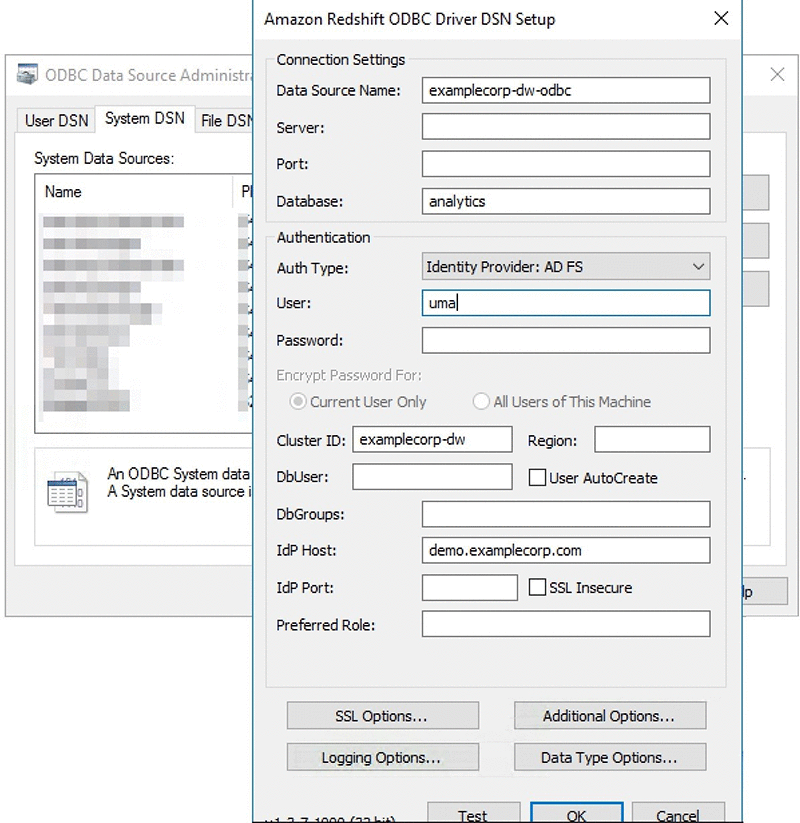
Task: Switch to User DSN tab in ODBC Administrator
Action: coord(56,121)
